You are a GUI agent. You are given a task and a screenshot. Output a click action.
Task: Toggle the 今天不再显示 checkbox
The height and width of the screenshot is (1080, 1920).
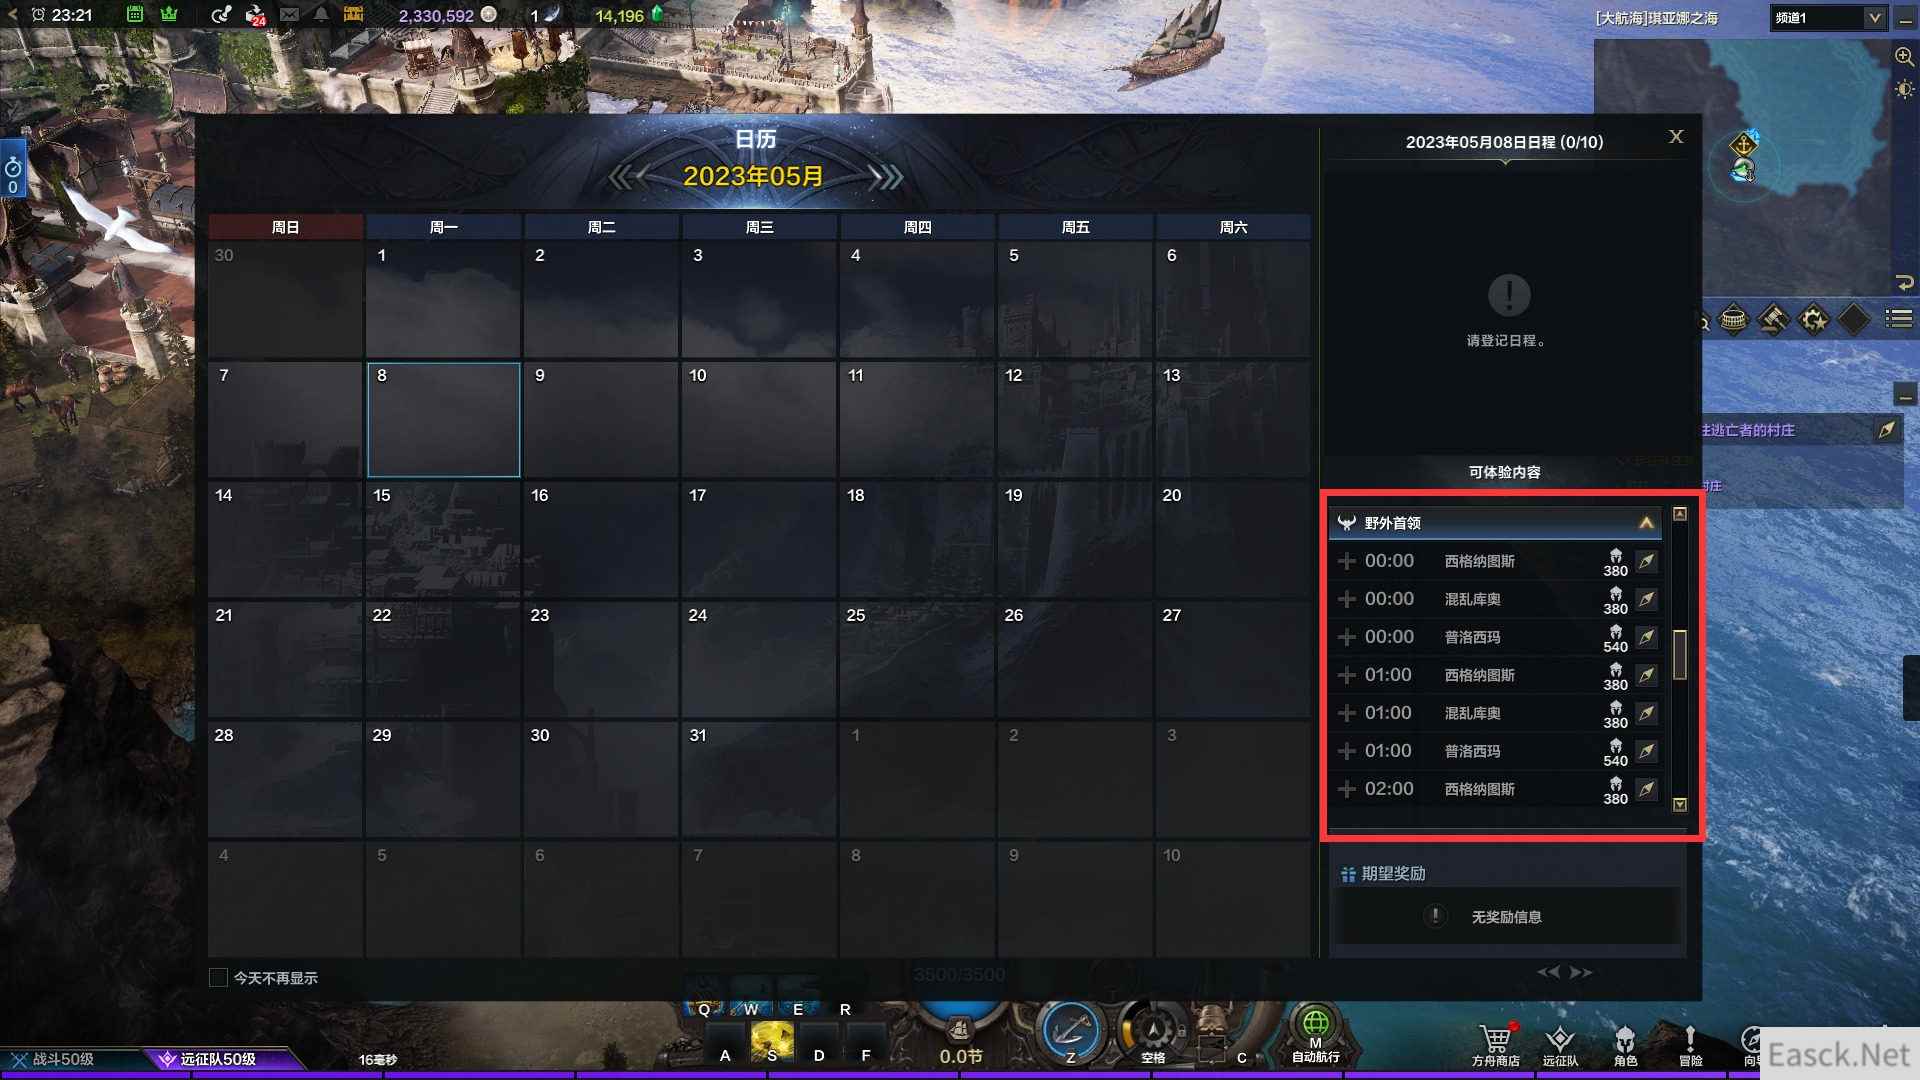pos(218,977)
